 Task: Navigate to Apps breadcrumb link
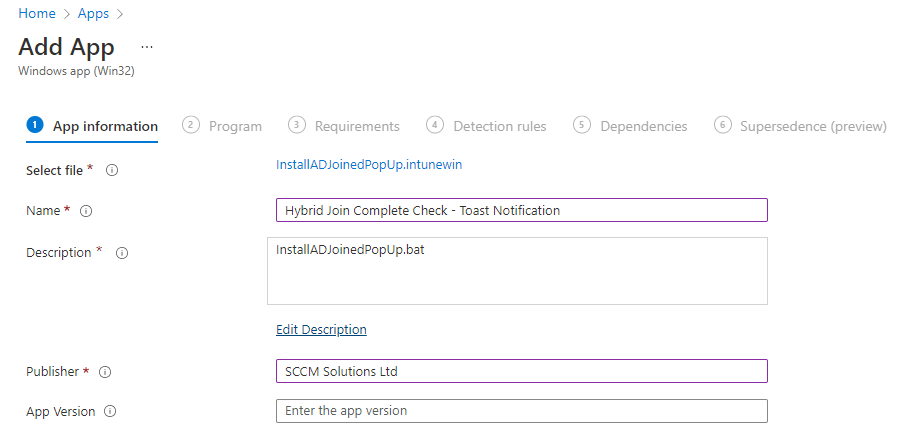[x=93, y=15]
